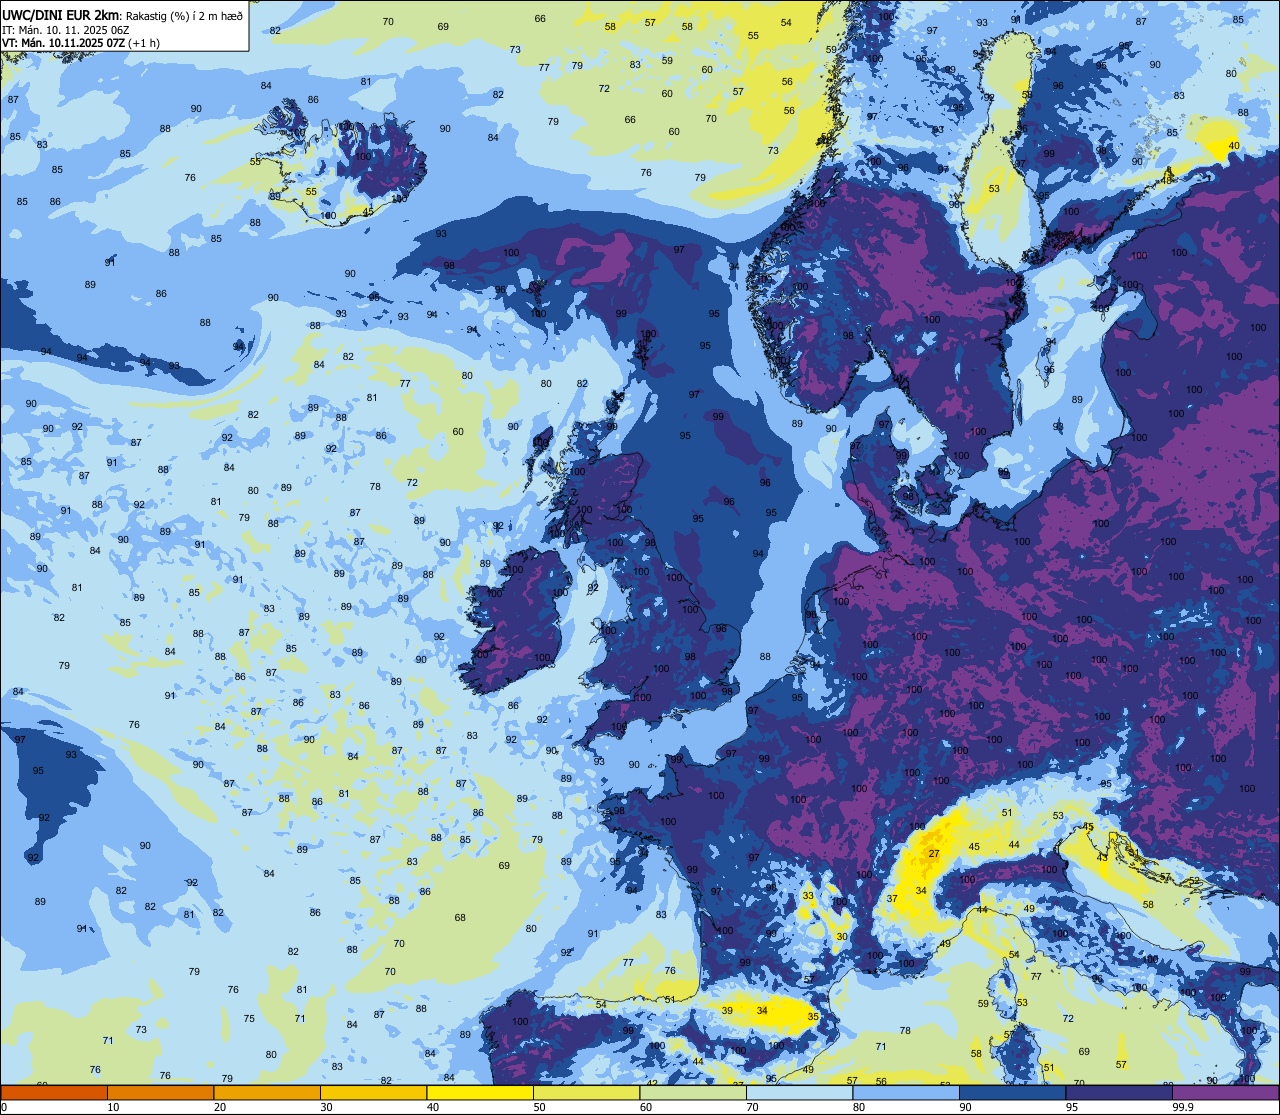Viewport: 1280px width, 1115px height.
Task: Click the 50–60 light yellow legend segment
Action: pos(586,1092)
